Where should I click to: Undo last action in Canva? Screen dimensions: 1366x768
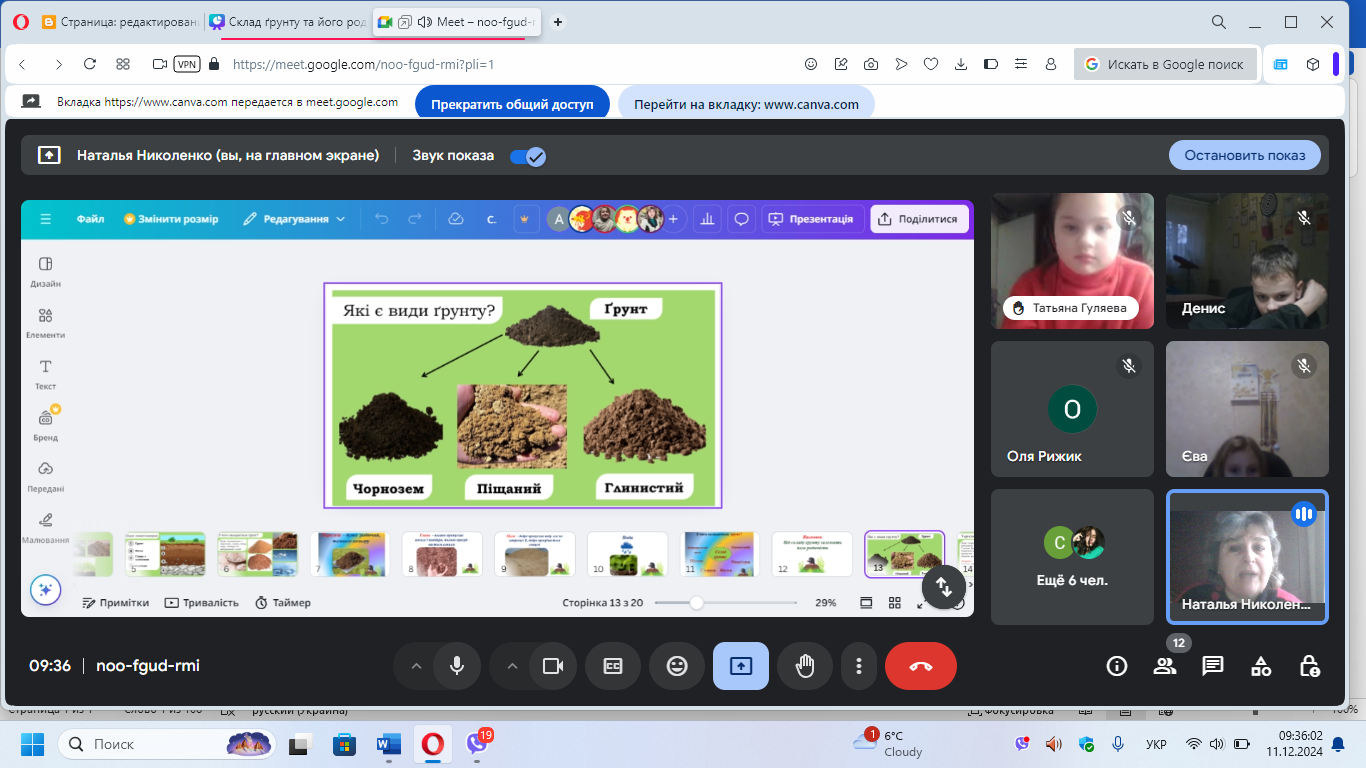pyautogui.click(x=381, y=219)
